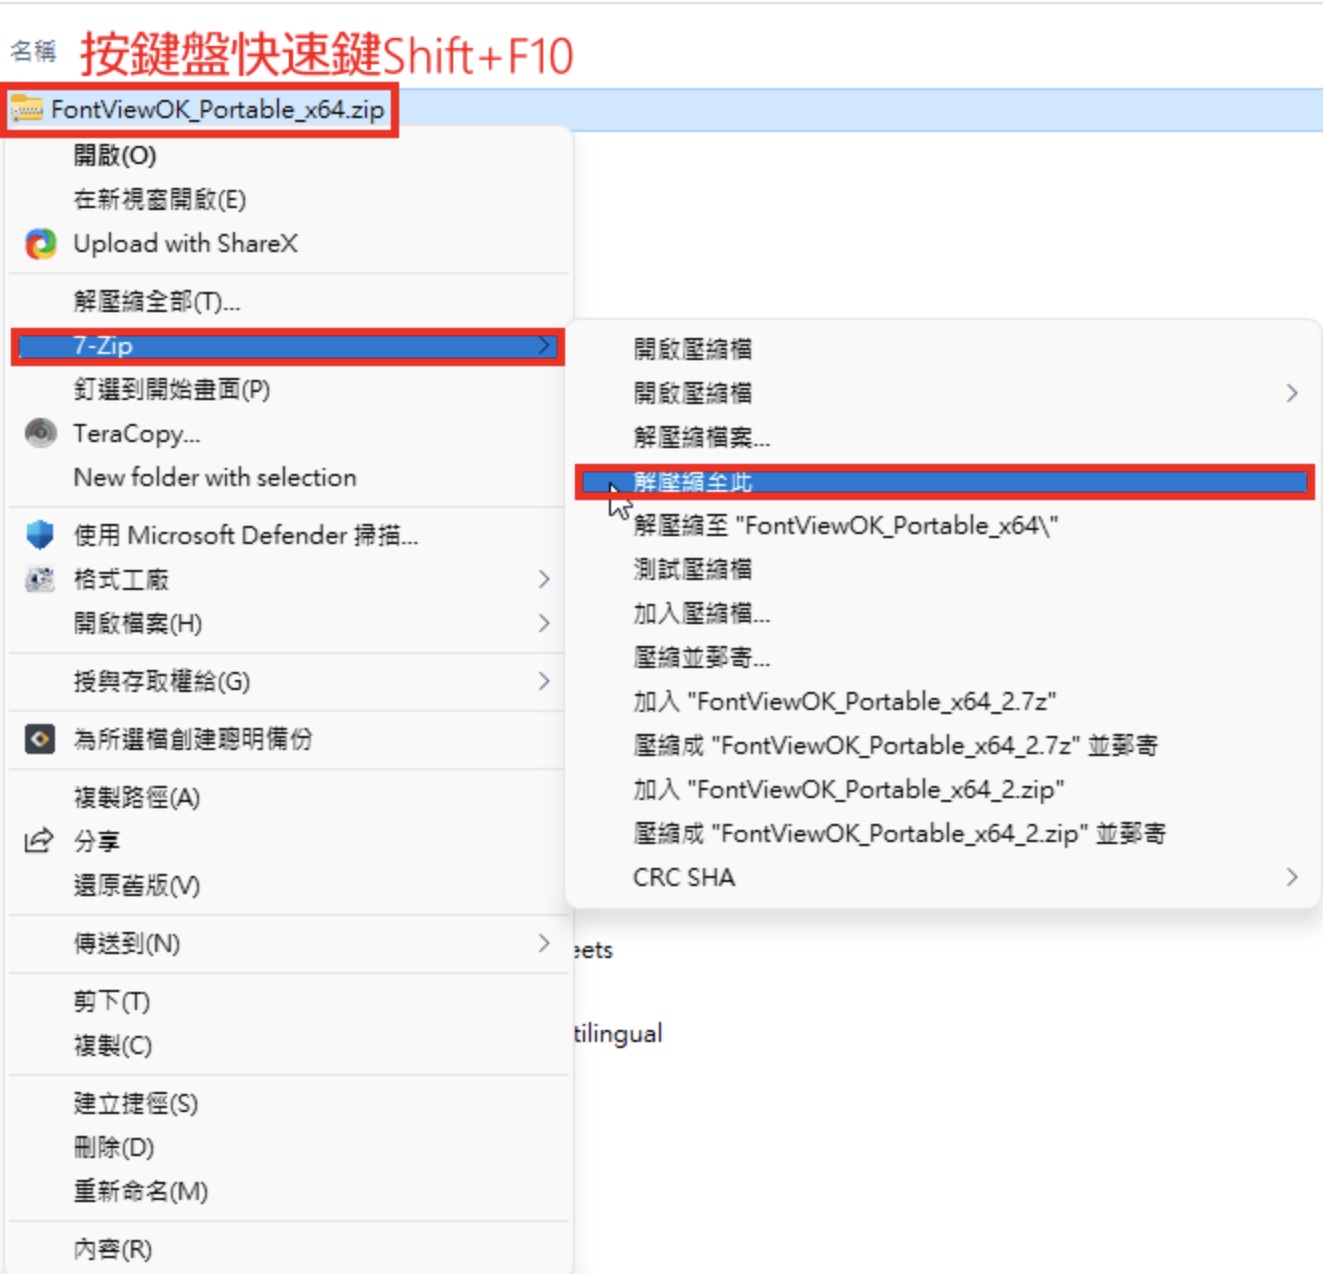Choose 解壓縮檔案... in 7-Zip submenu

(x=943, y=437)
